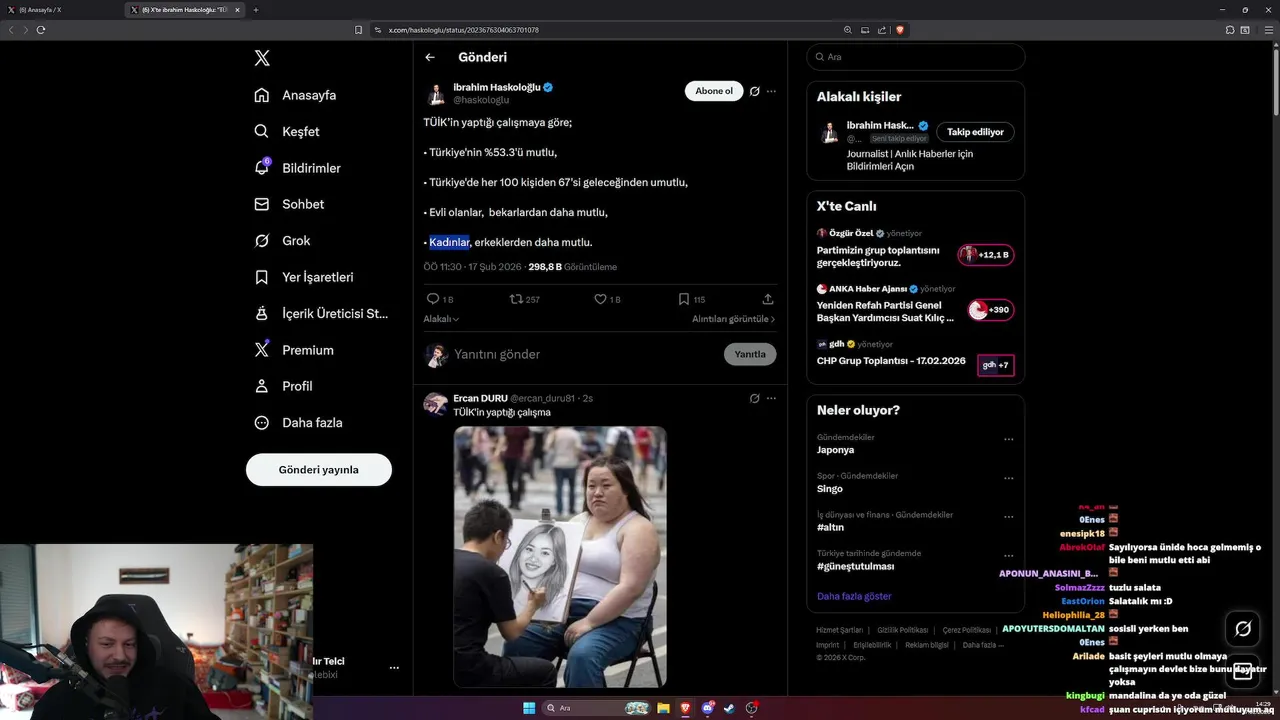Close the İbrahim Haskoloğlu tab
Image resolution: width=1280 pixels, height=720 pixels.
[237, 10]
